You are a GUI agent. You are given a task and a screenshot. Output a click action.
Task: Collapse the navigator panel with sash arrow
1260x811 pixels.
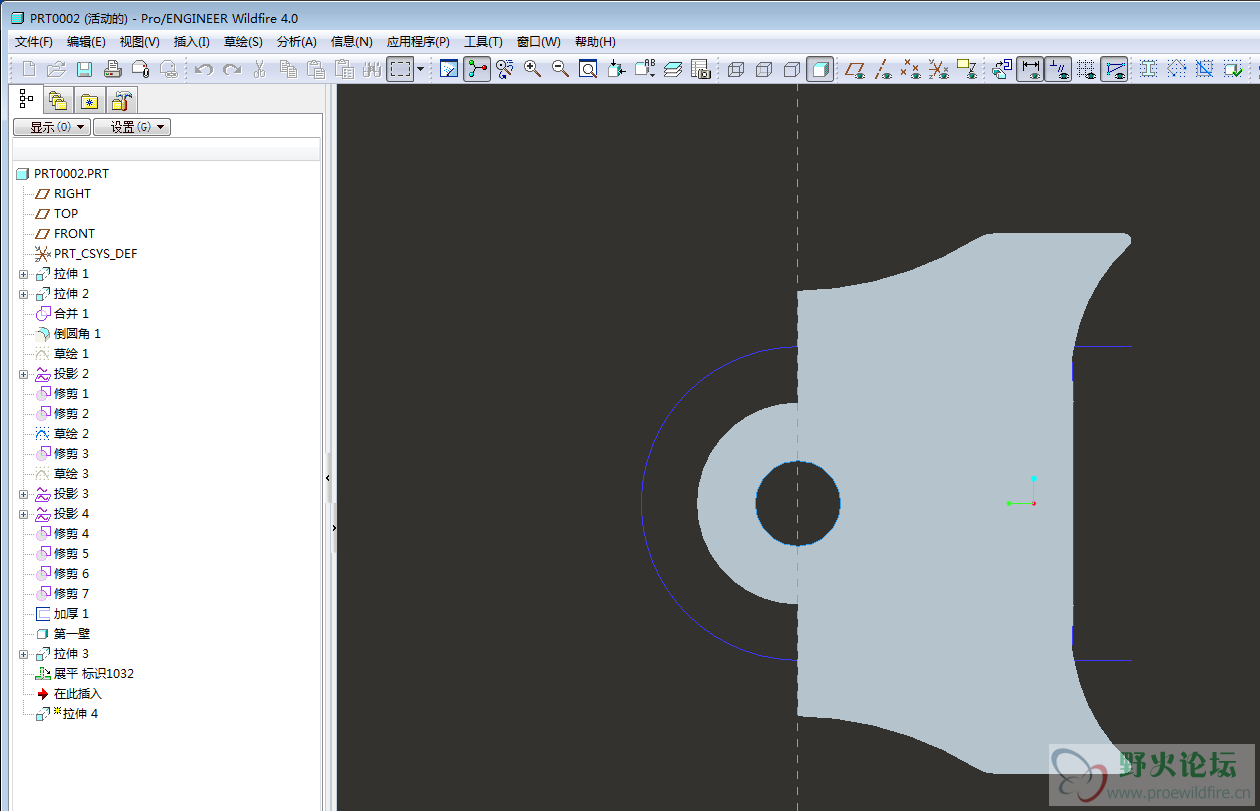(328, 480)
